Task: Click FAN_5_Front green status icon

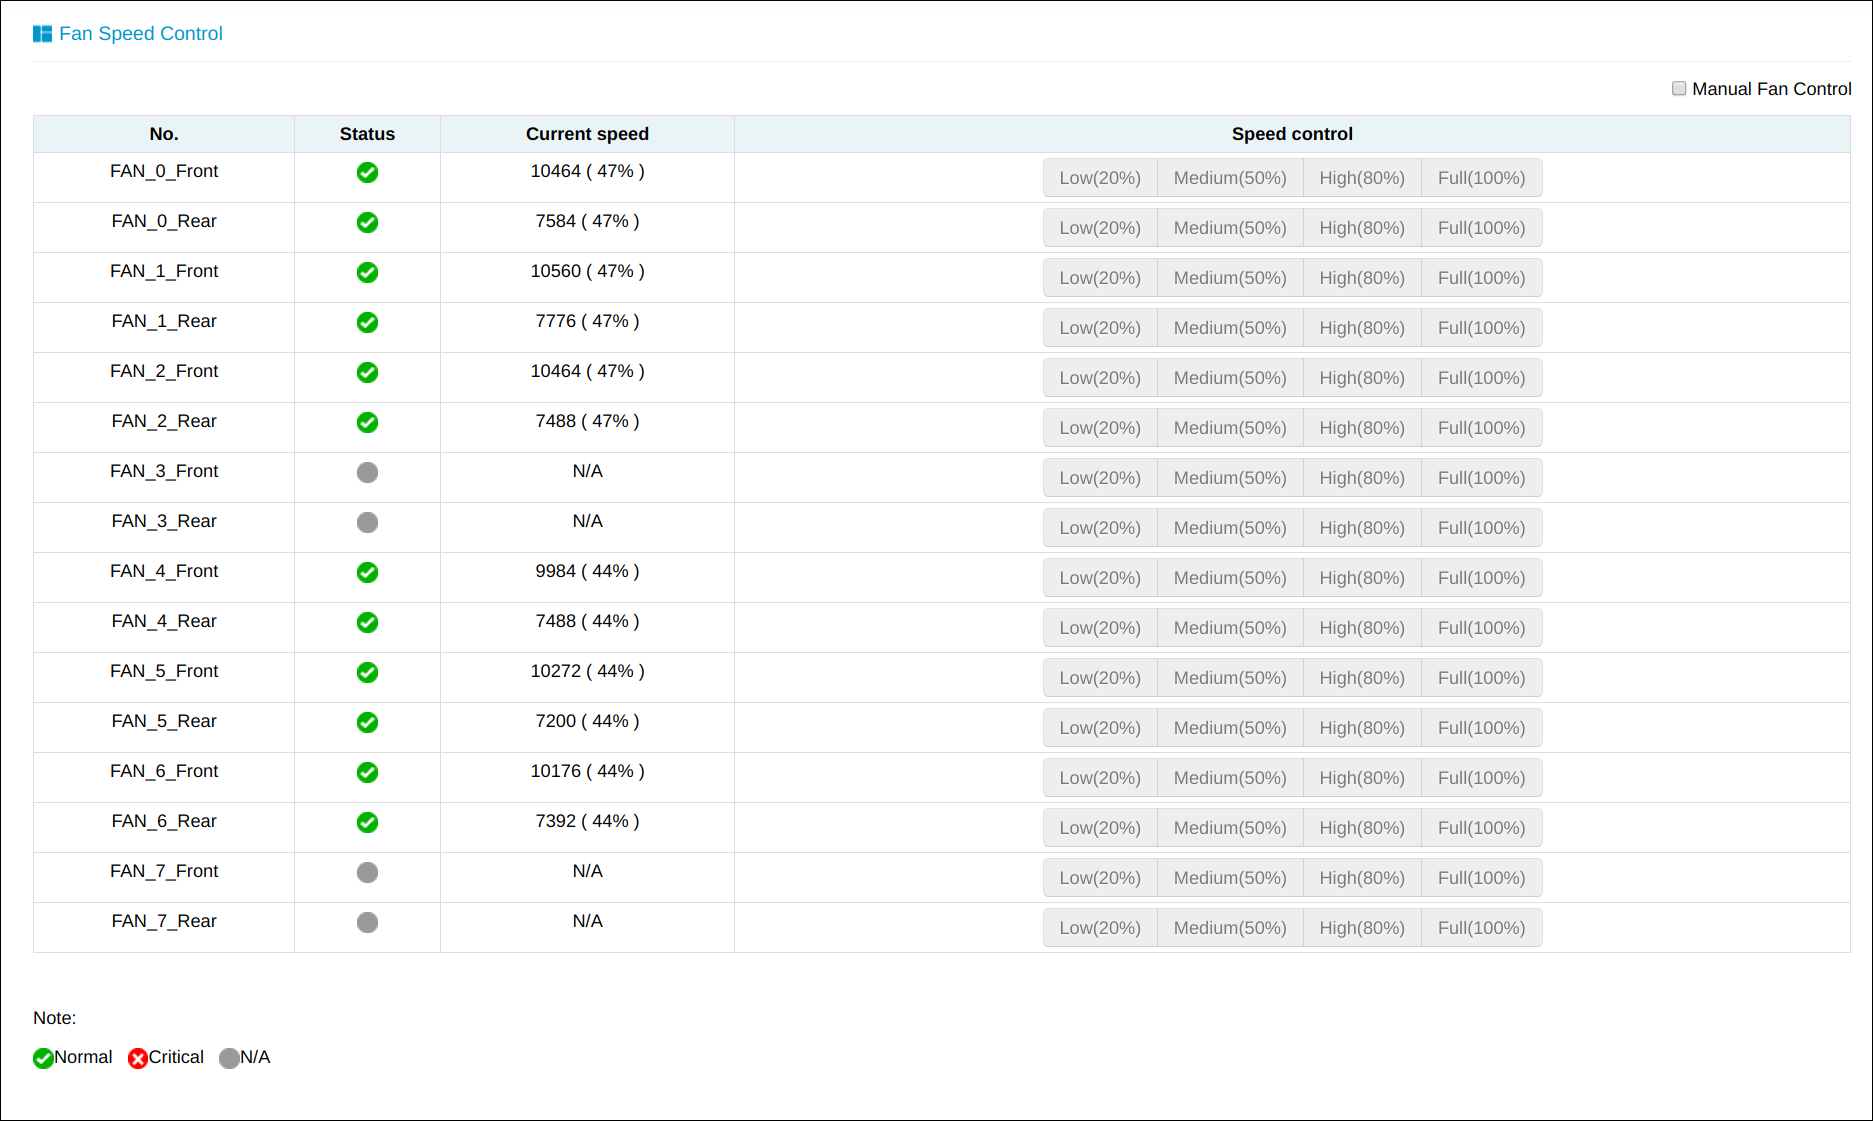Action: coord(367,672)
